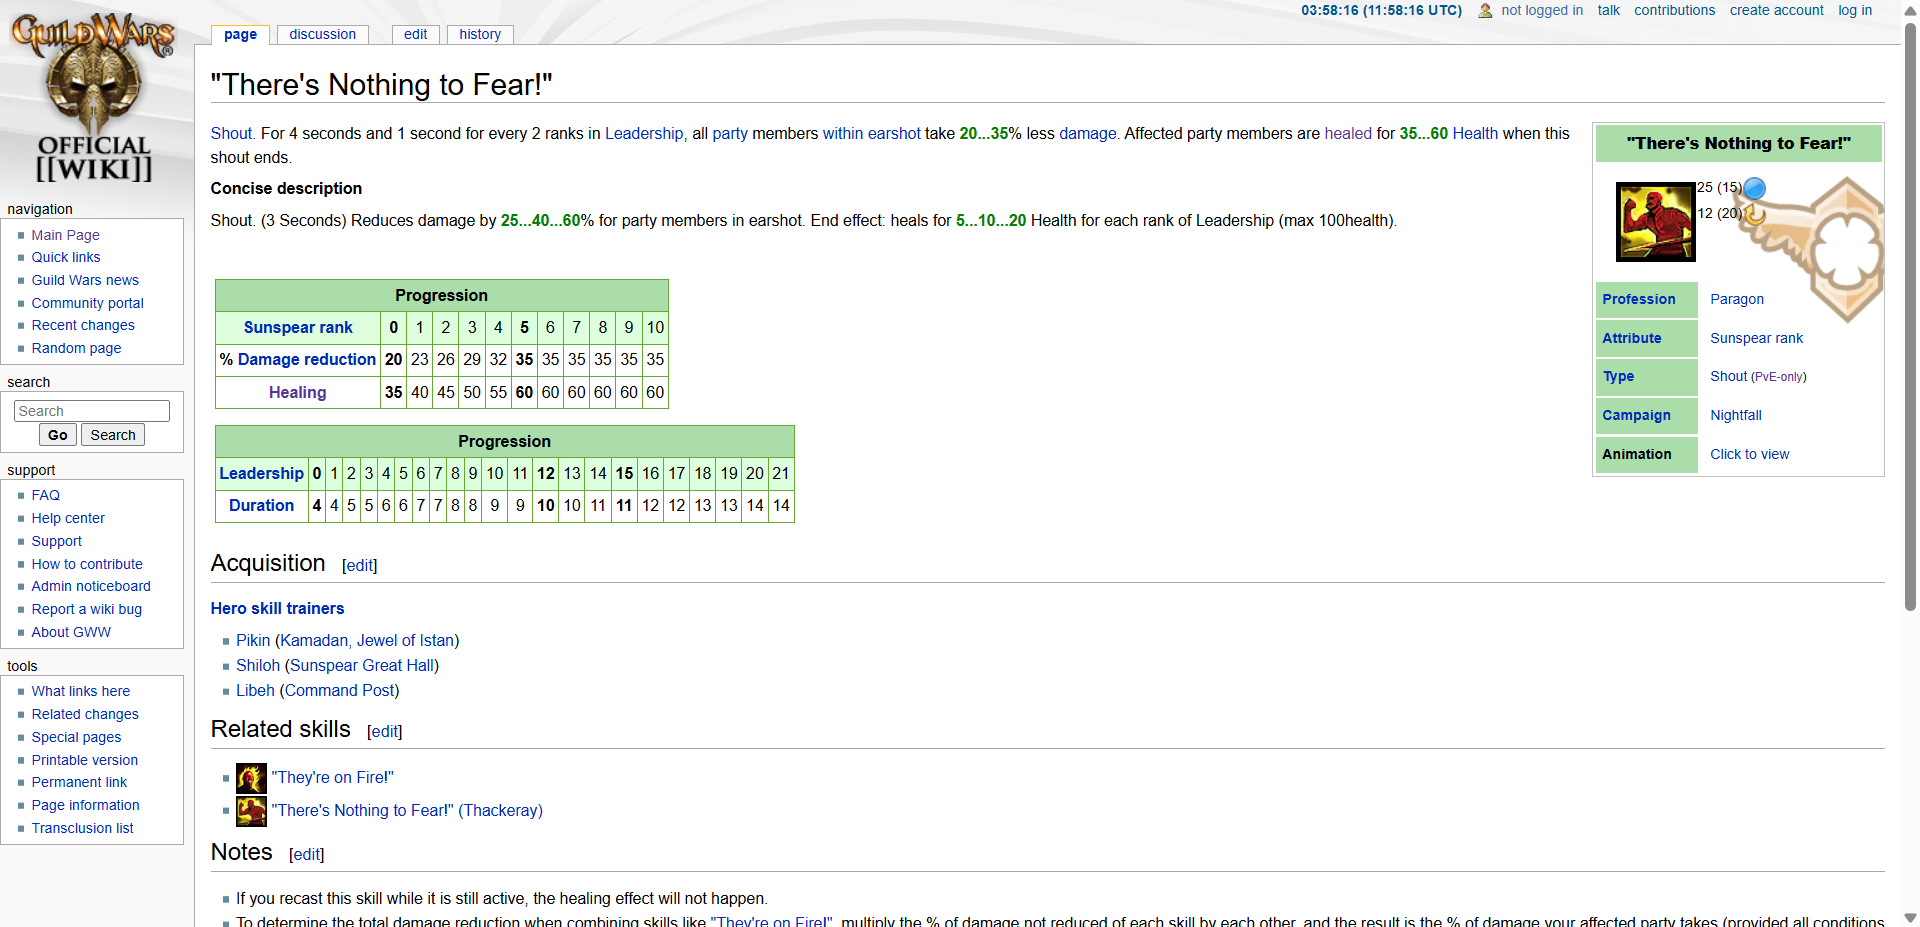Click the skill icon in the infobox
The height and width of the screenshot is (927, 1920).
[1656, 222]
